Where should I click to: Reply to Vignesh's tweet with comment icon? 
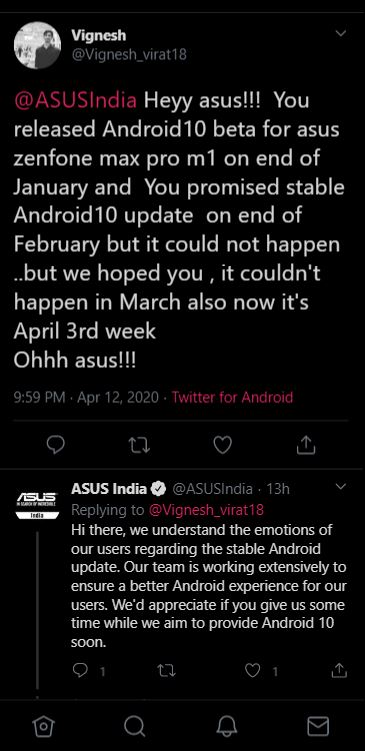56,445
